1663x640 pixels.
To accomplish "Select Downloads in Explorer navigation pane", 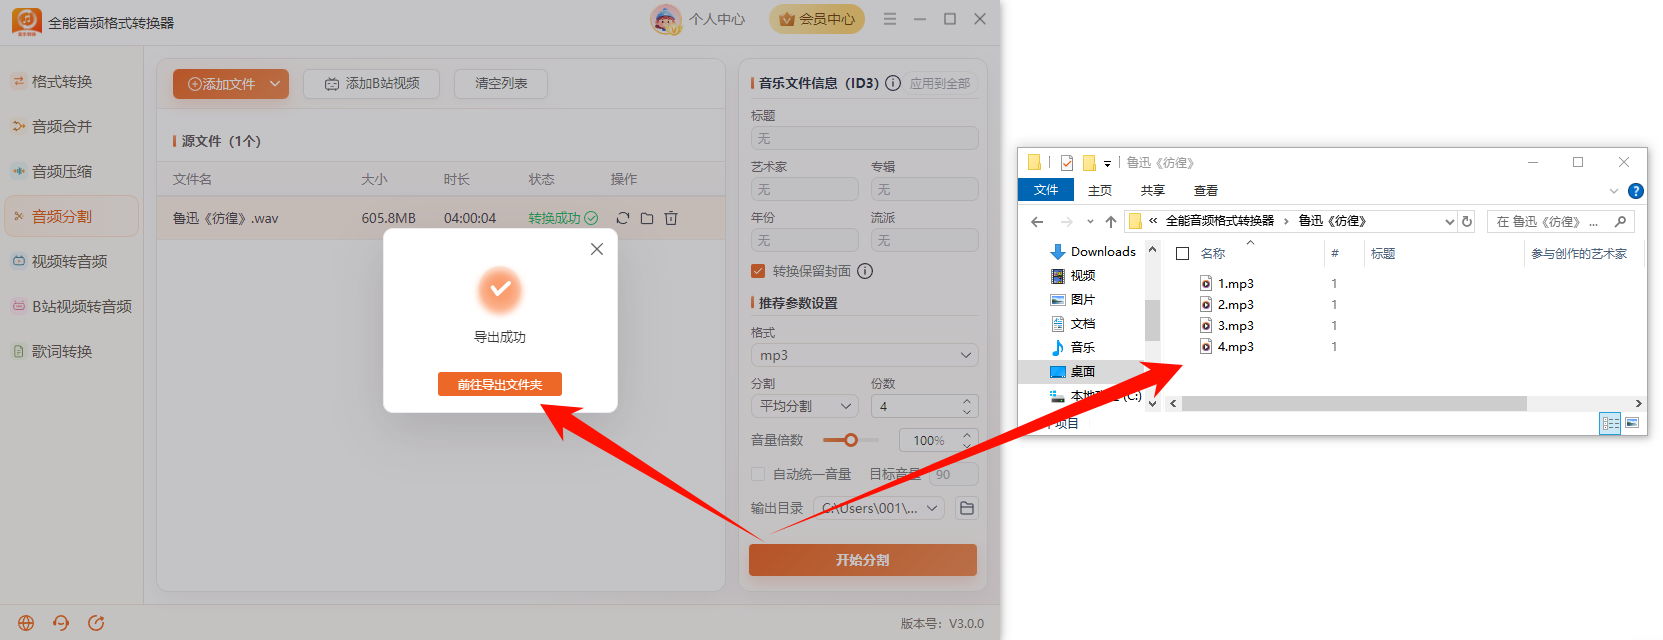I will [1093, 252].
